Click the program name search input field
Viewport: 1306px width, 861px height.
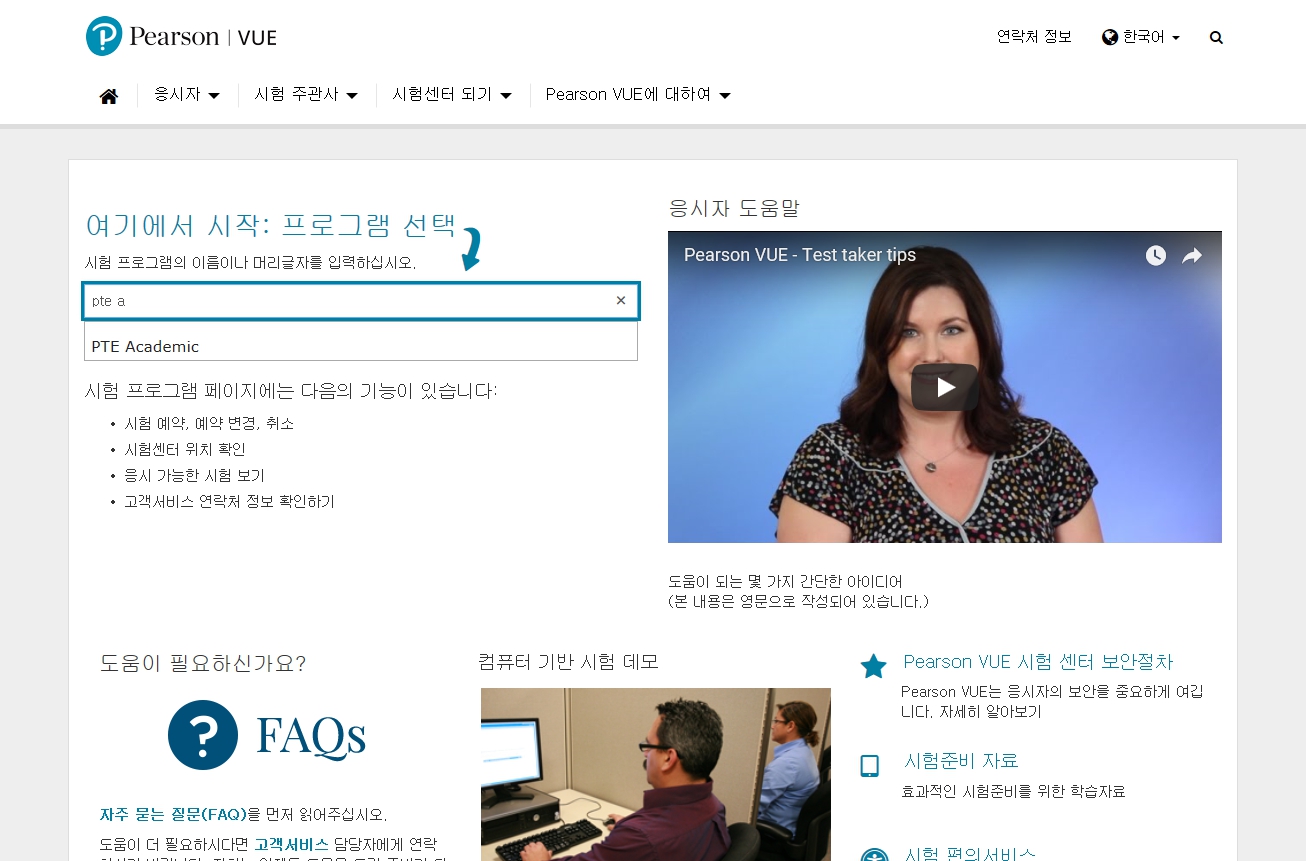[350, 301]
